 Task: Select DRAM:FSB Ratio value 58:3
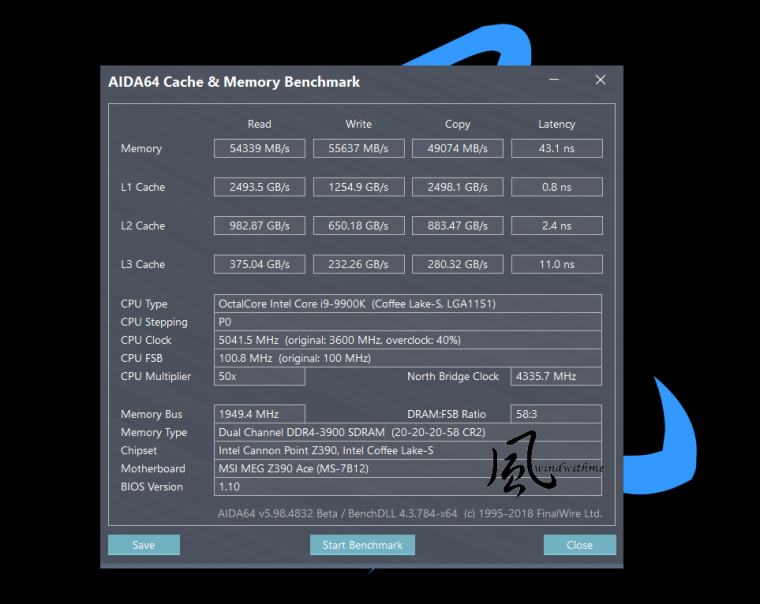pyautogui.click(x=556, y=414)
